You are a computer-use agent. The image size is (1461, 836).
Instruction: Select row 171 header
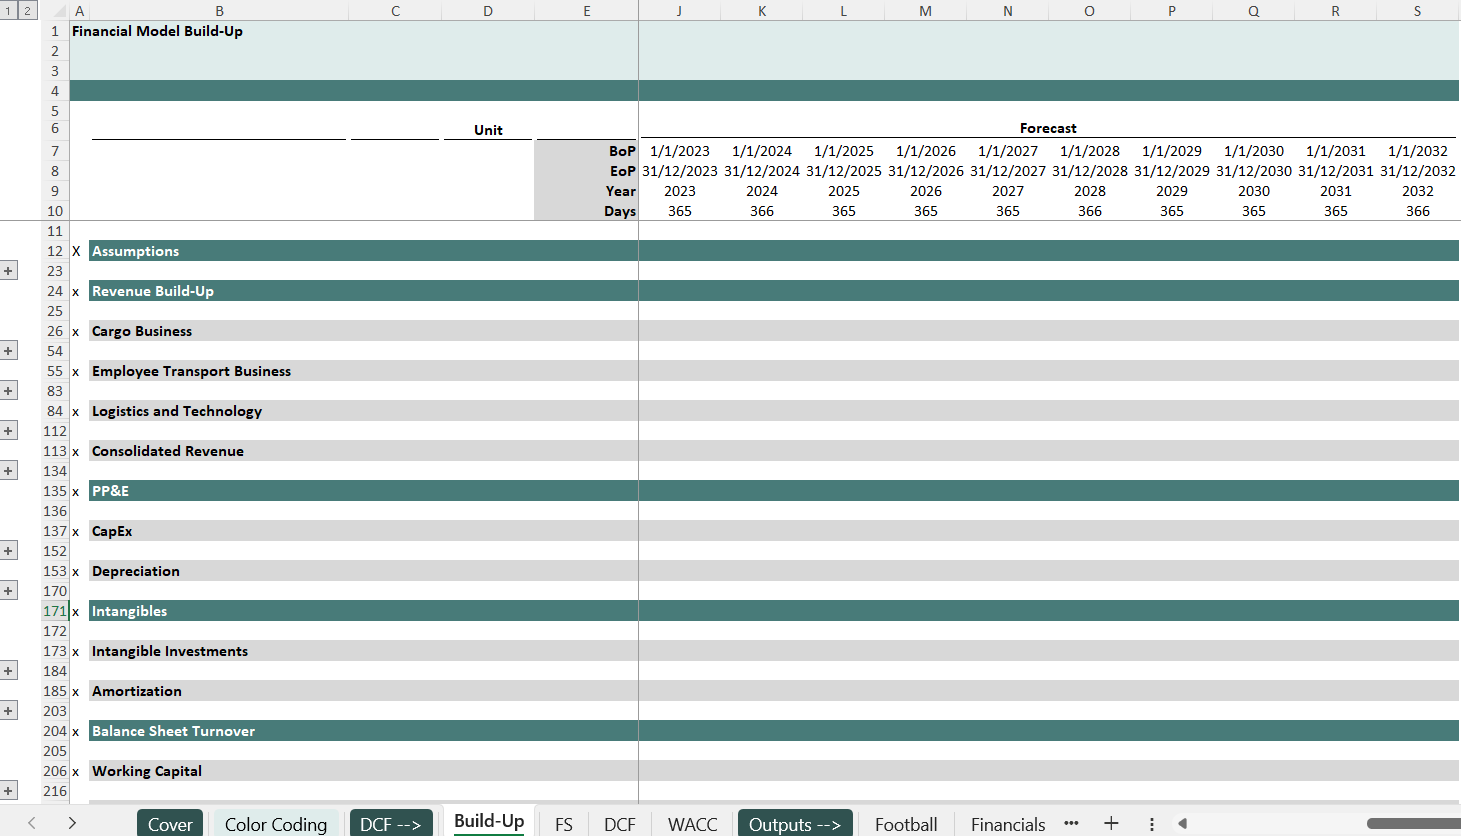pos(54,611)
